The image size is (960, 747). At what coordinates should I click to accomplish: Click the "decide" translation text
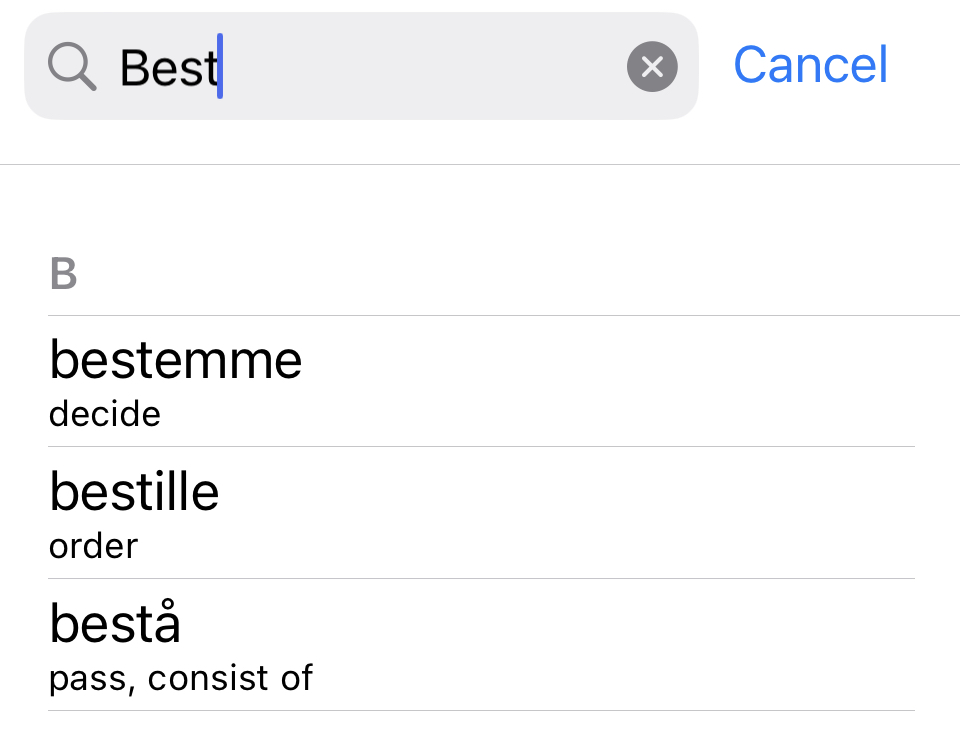click(x=105, y=413)
